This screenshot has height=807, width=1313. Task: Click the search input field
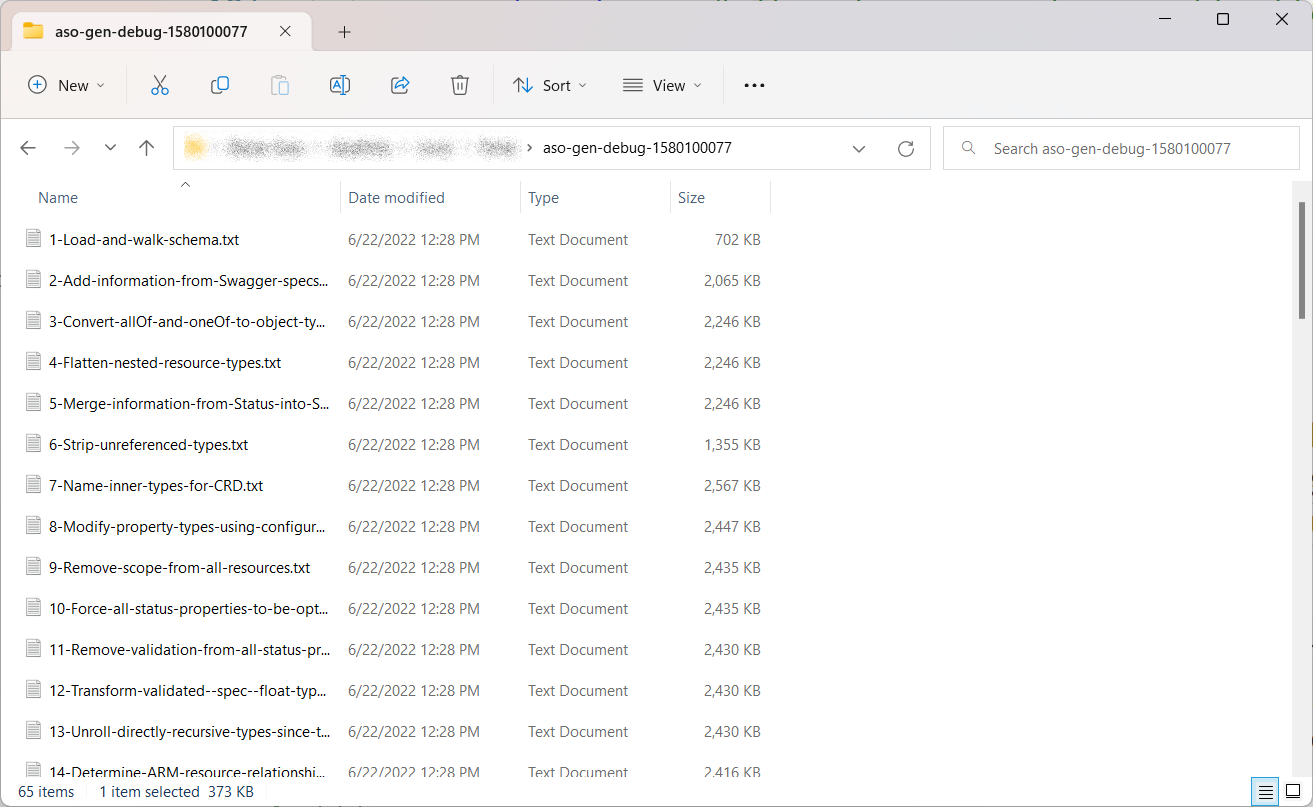1121,148
